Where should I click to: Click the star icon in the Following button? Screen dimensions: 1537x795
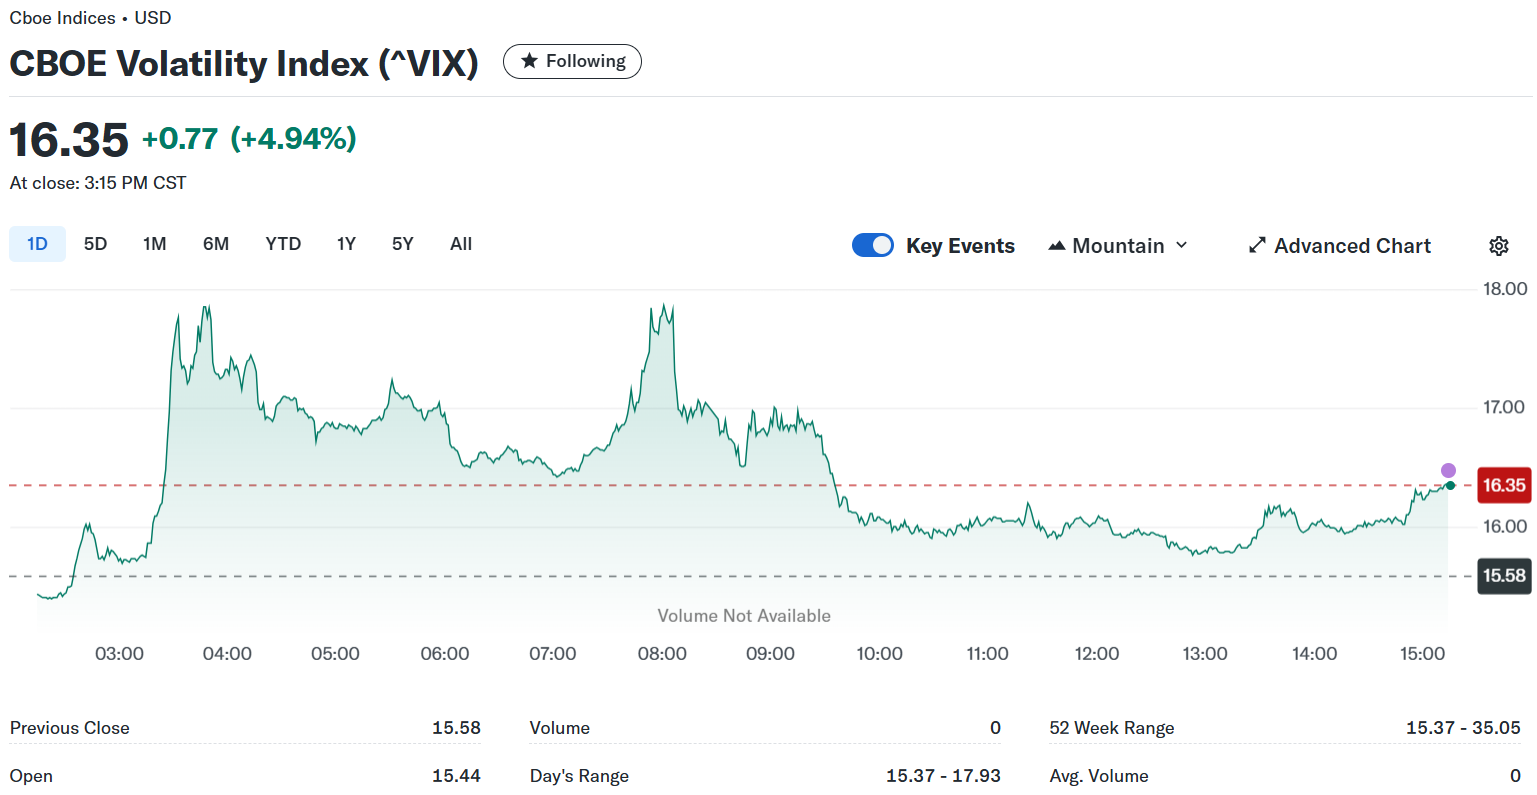[529, 61]
